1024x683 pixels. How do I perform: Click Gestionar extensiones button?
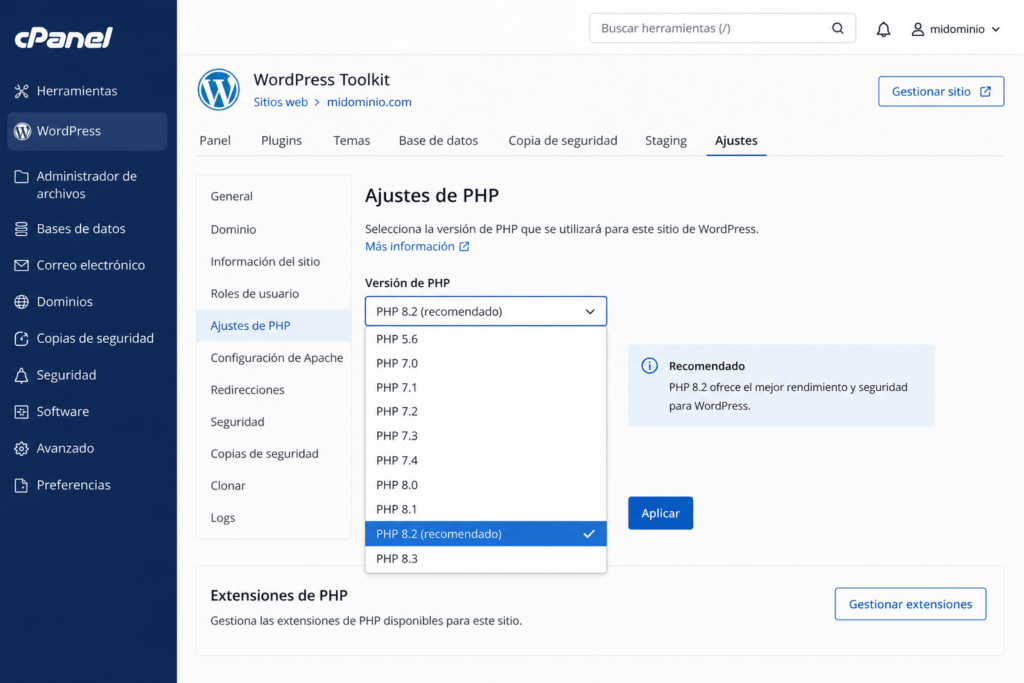(910, 604)
